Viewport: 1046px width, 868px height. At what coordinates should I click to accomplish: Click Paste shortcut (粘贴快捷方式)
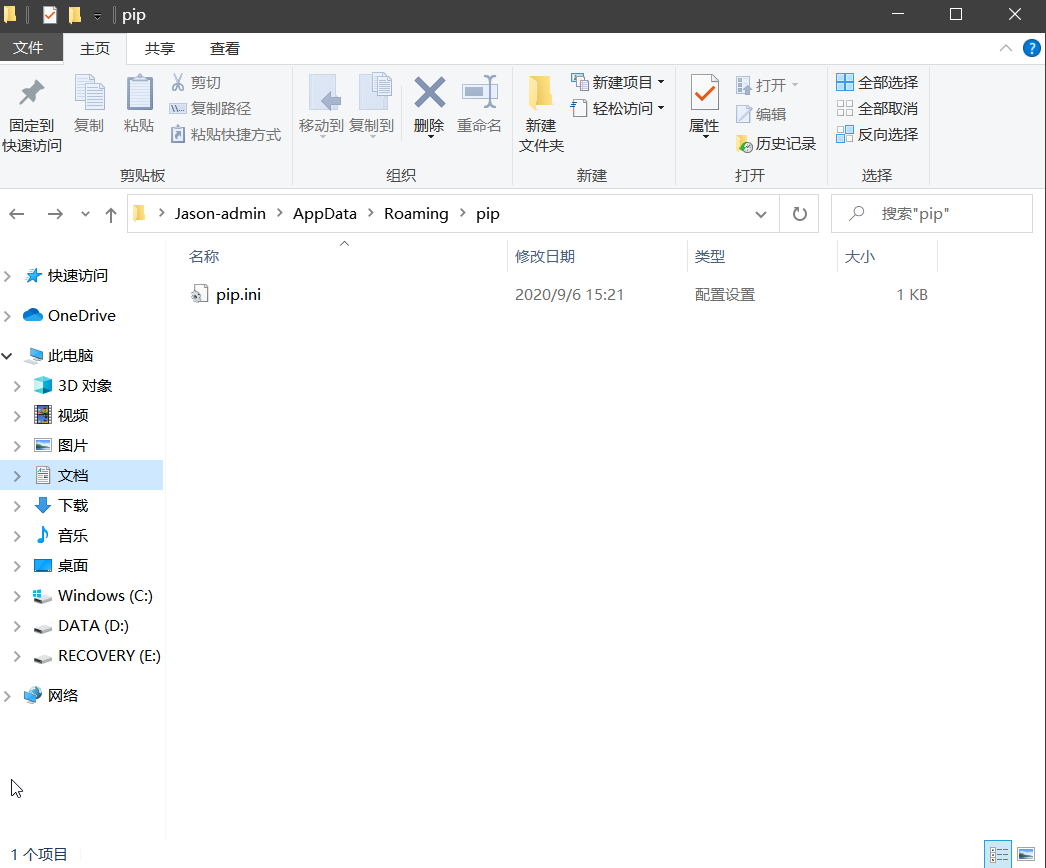225,135
